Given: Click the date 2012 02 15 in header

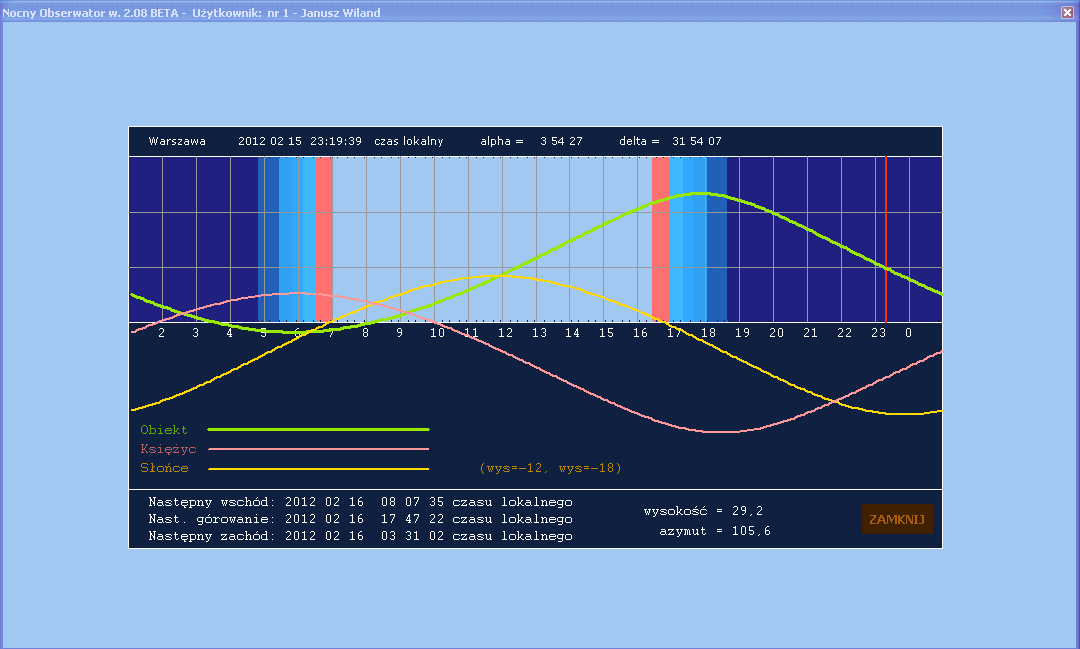Looking at the screenshot, I should pyautogui.click(x=270, y=141).
